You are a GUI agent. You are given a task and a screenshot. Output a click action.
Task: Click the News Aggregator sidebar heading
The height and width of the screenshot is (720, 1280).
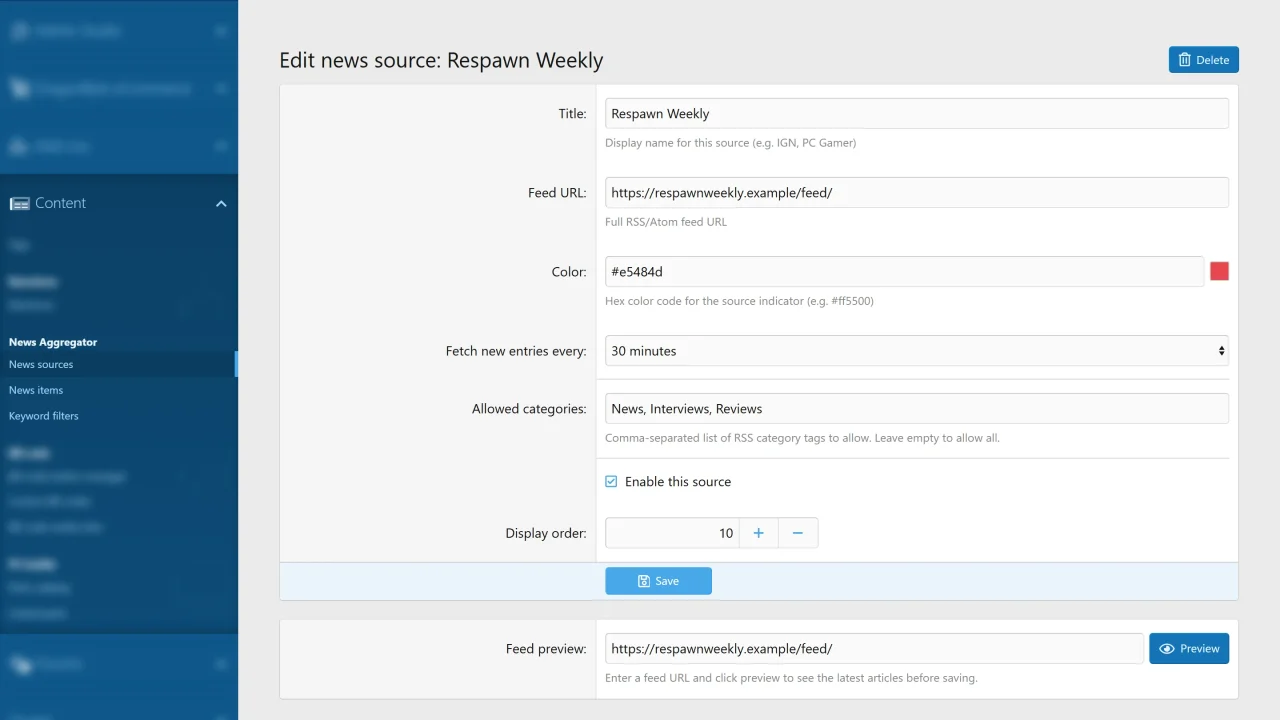pyautogui.click(x=53, y=342)
